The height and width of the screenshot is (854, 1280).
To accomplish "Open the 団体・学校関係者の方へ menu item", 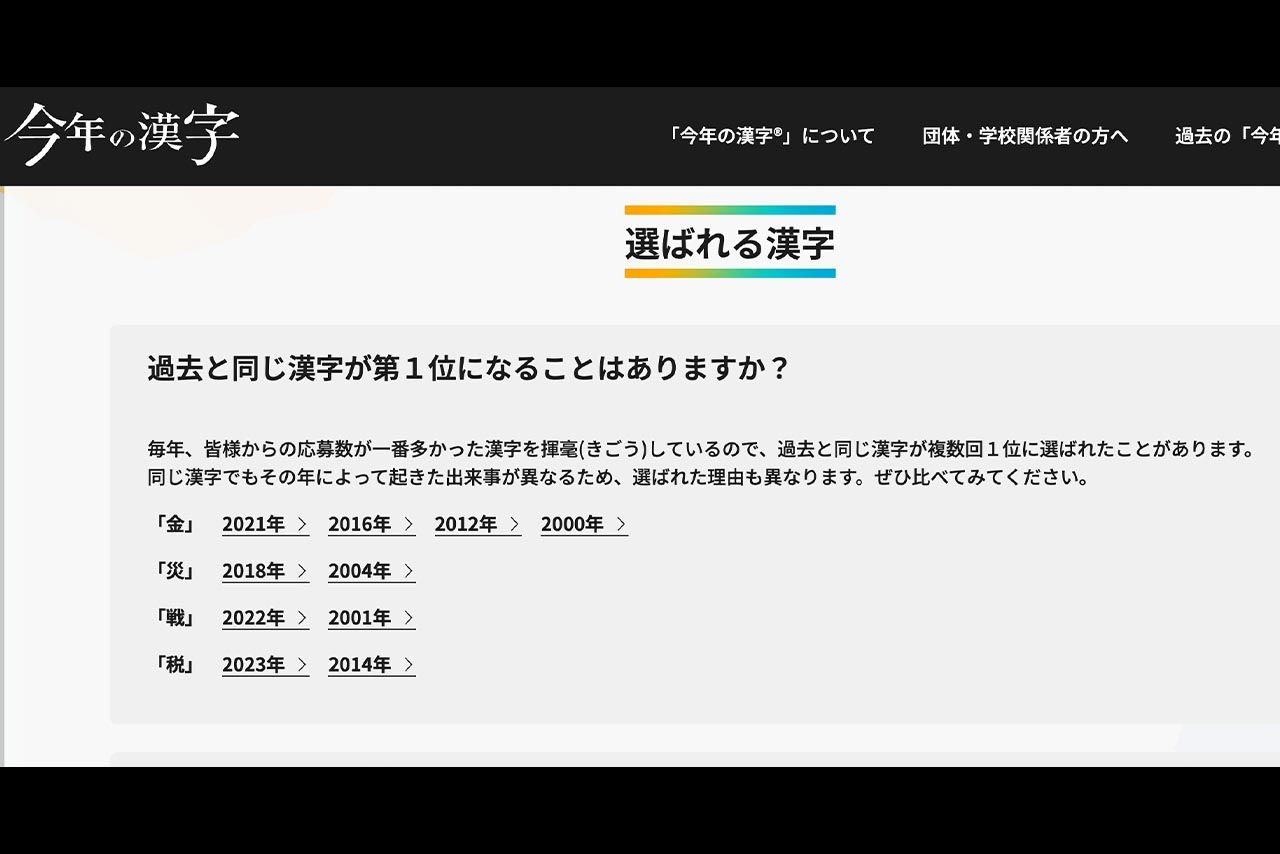I will [x=1023, y=136].
